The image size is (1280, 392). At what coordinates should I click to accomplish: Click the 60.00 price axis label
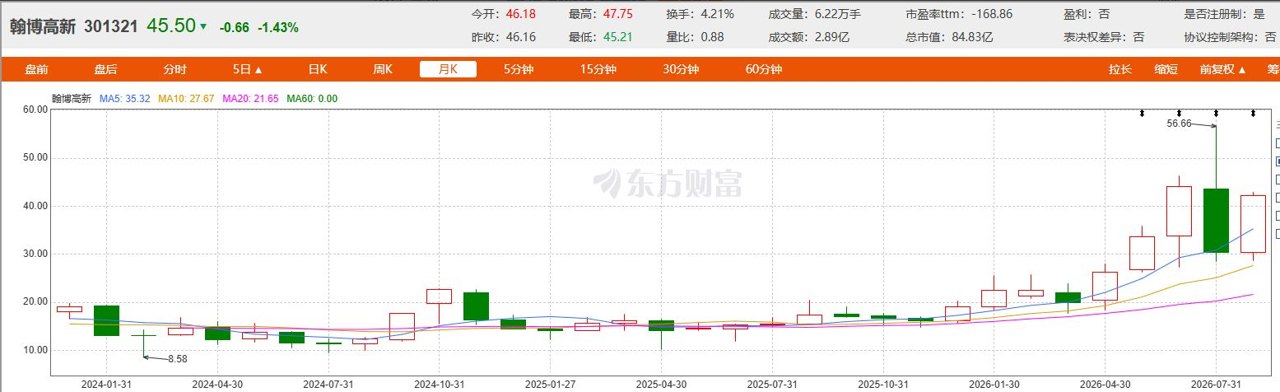tap(34, 110)
